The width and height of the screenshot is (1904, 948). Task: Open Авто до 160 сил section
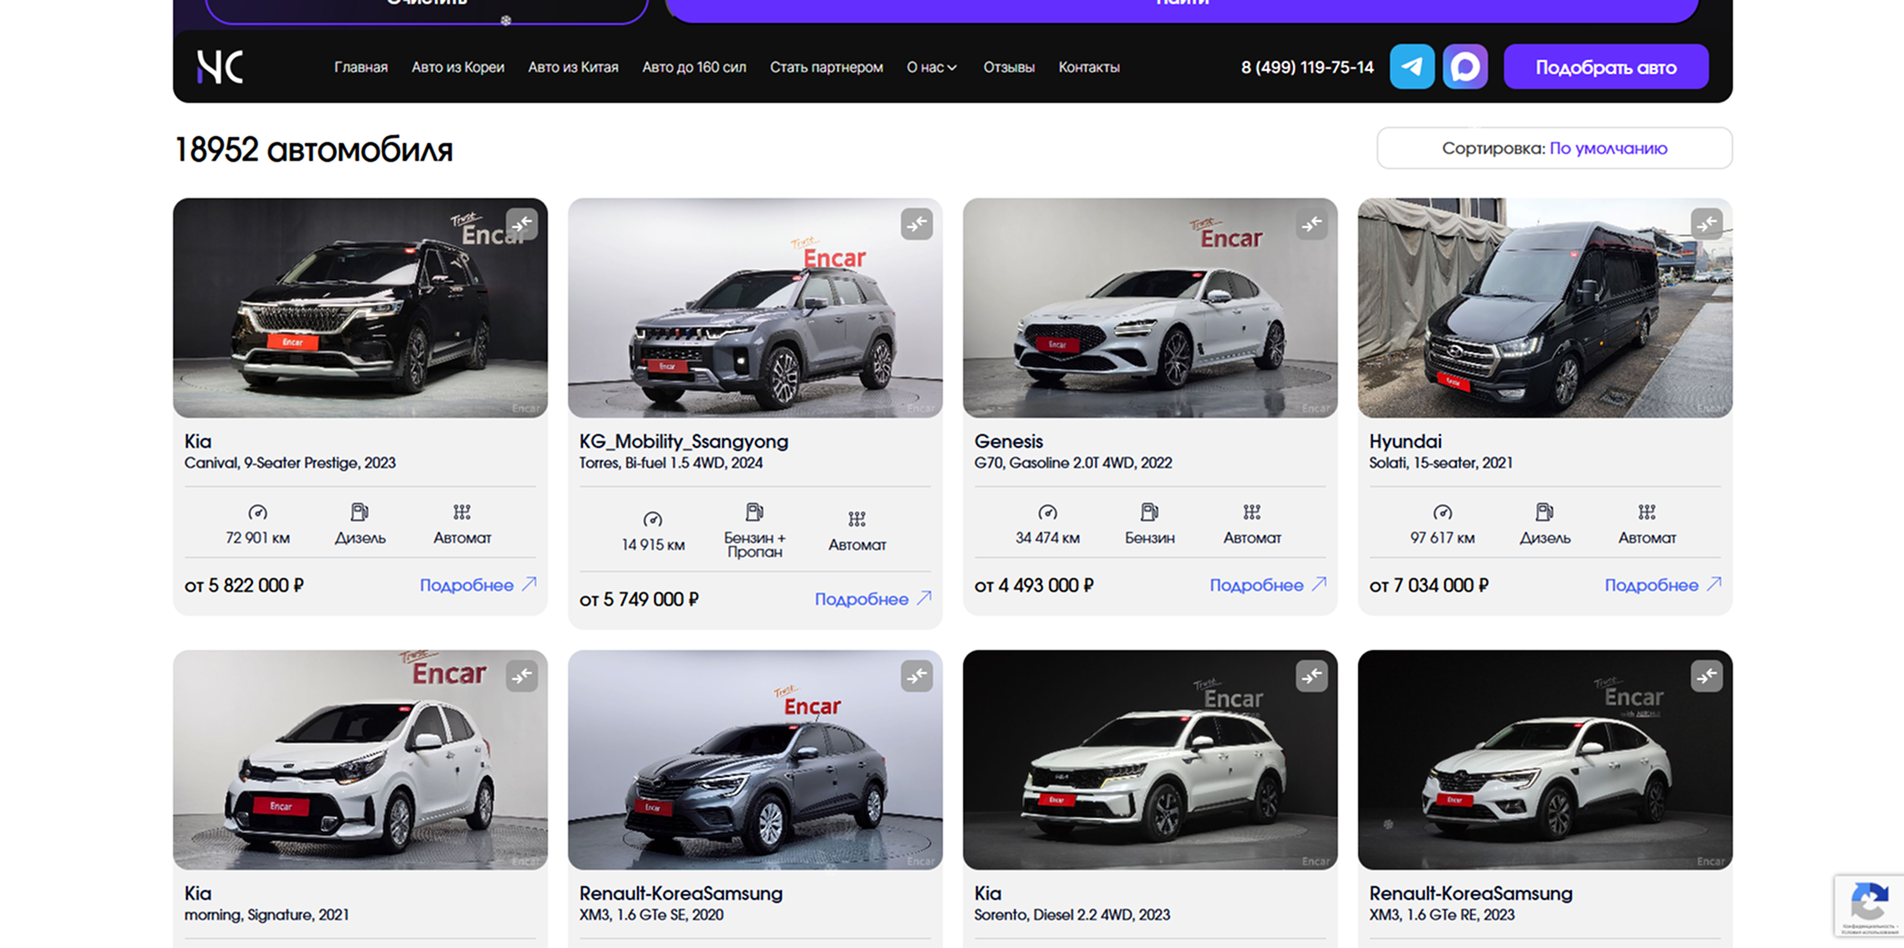[x=694, y=67]
